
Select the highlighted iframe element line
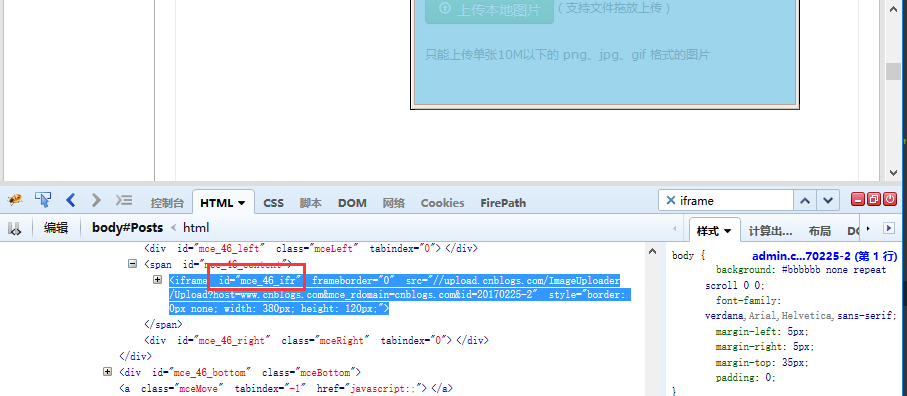pos(400,295)
